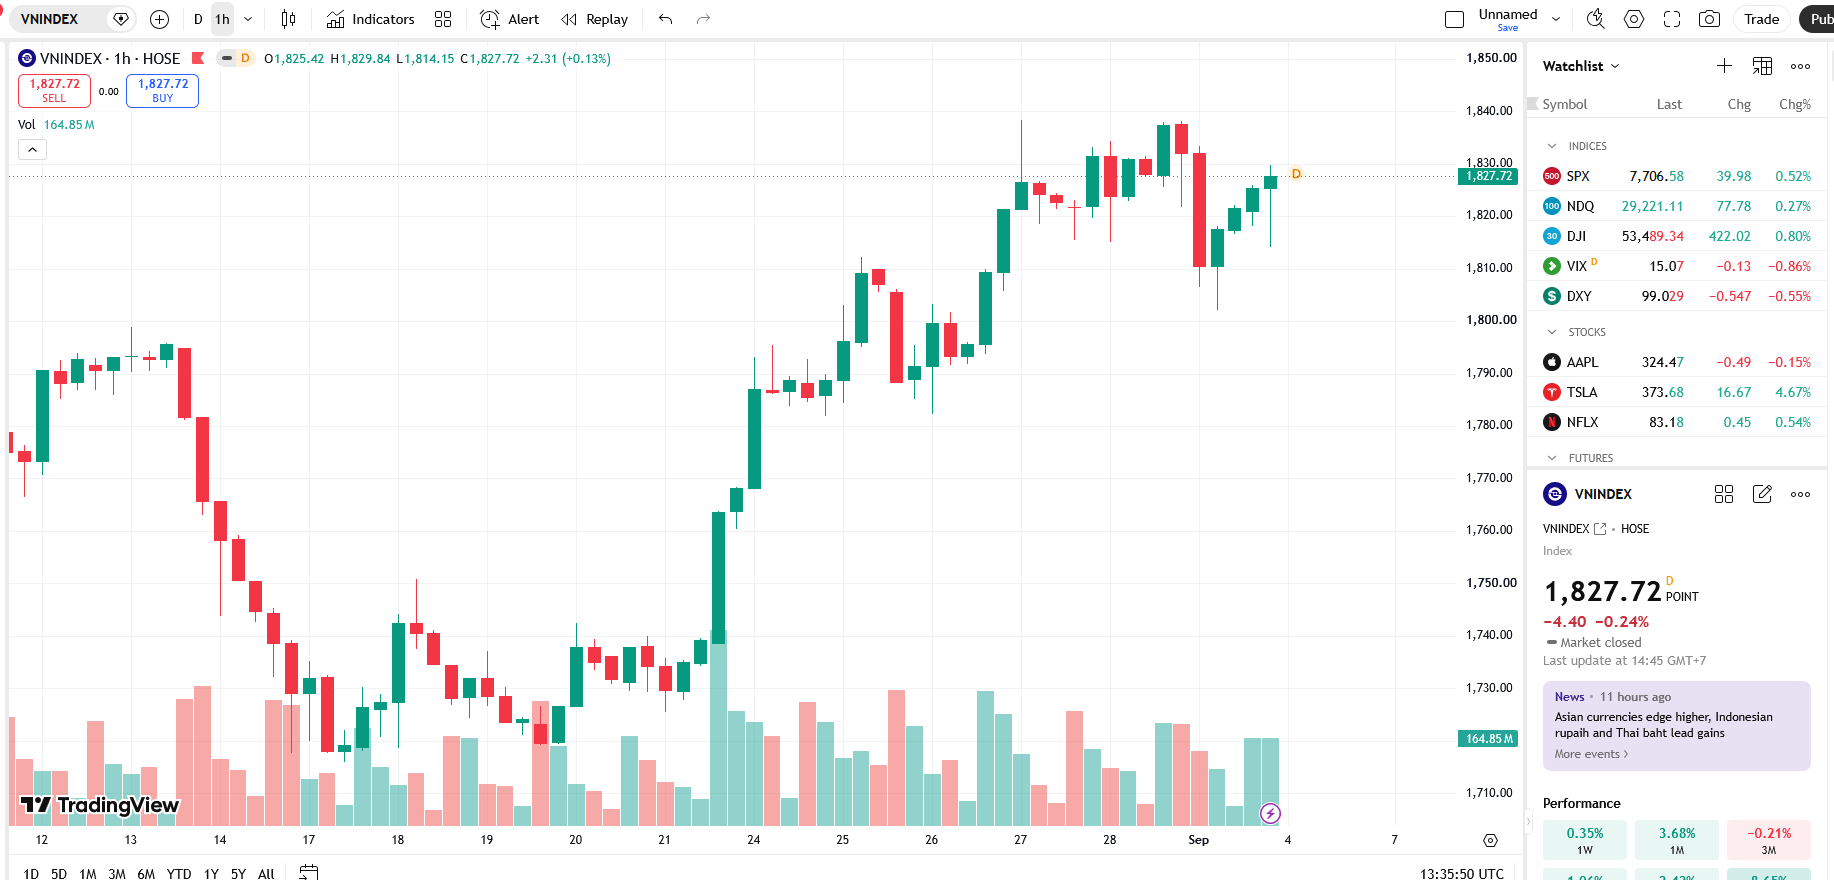Toggle the market status D pill in chart legend

point(236,58)
